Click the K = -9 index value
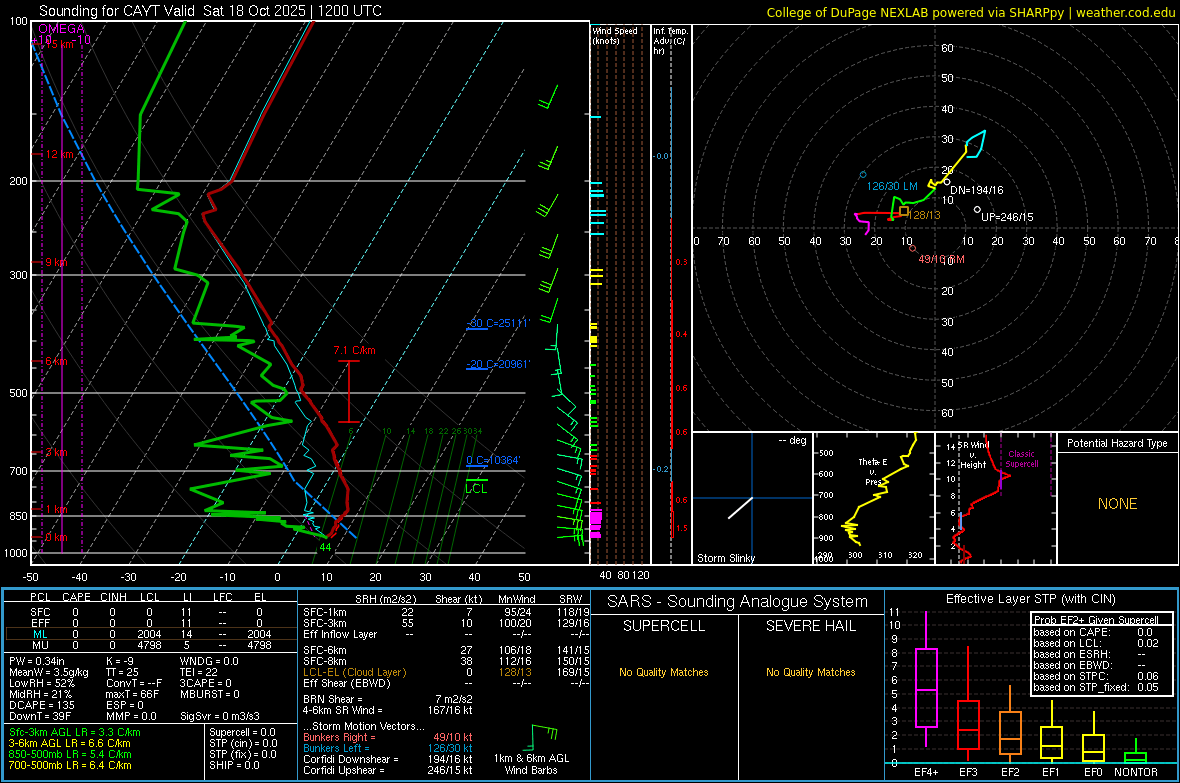This screenshot has width=1180, height=783. 120,661
